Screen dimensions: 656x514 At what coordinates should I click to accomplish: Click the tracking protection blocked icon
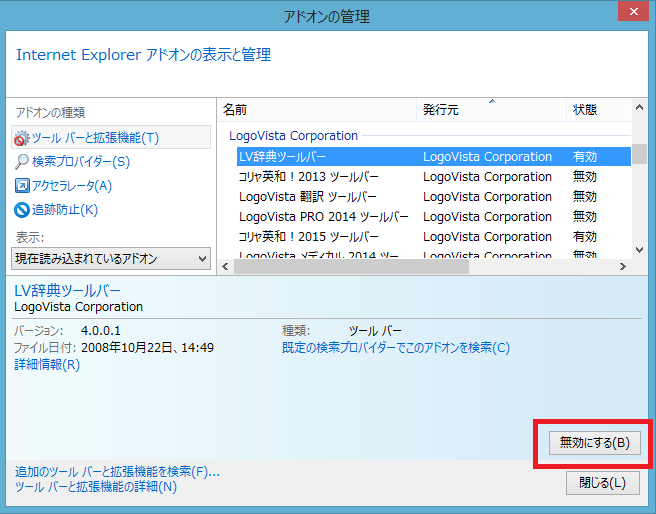pyautogui.click(x=22, y=210)
